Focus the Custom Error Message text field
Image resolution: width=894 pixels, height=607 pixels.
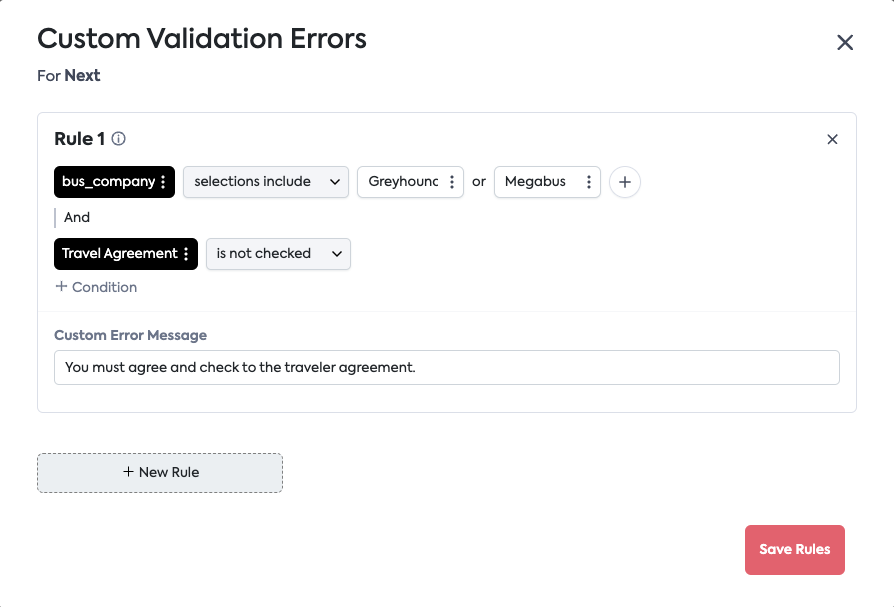[x=446, y=367]
